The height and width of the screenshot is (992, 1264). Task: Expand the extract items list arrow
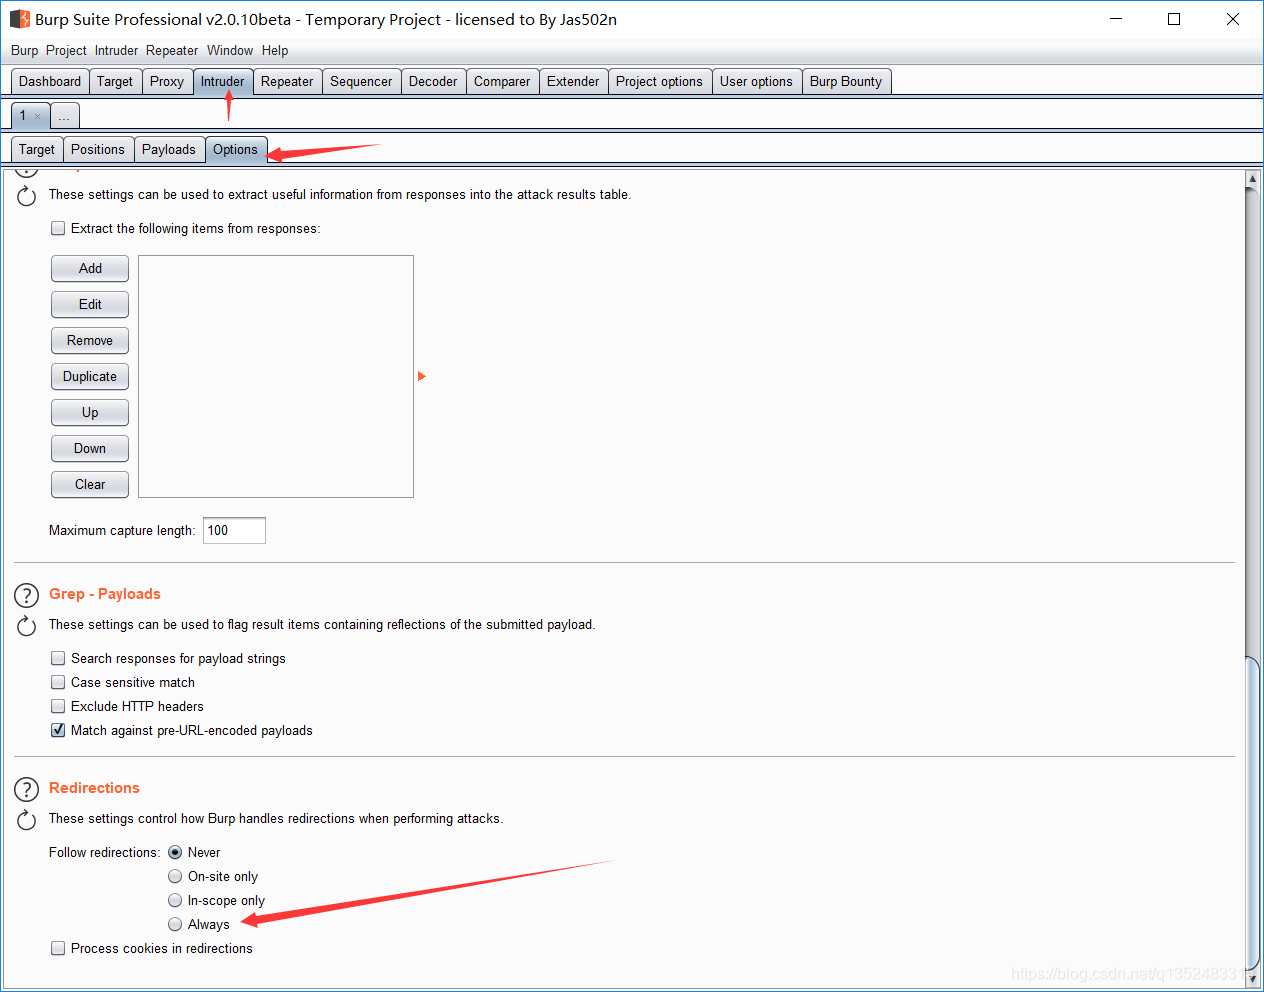coord(422,376)
